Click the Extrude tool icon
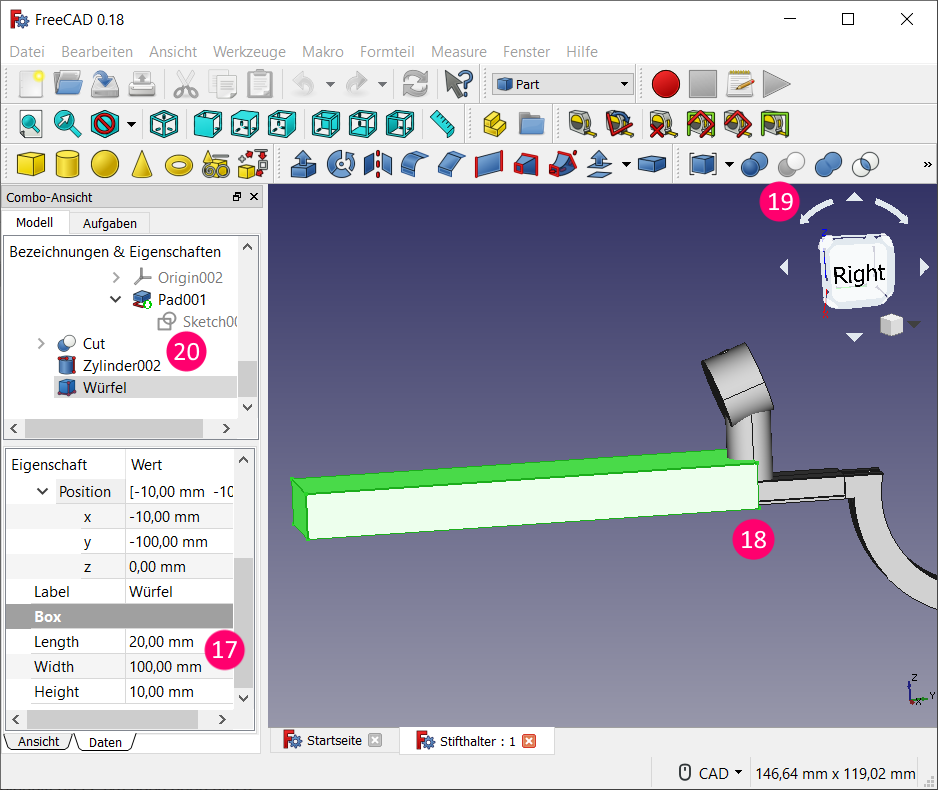The width and height of the screenshot is (938, 790). pos(304,163)
